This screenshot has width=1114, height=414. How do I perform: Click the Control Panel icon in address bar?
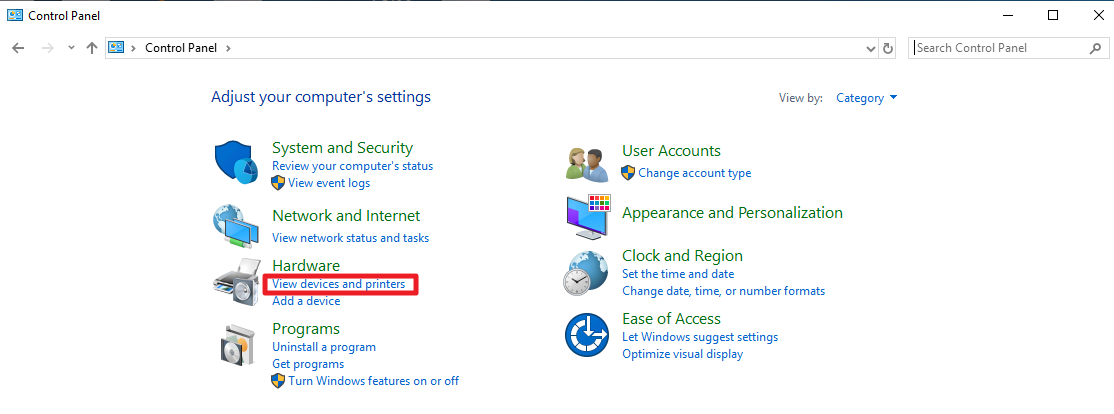116,48
